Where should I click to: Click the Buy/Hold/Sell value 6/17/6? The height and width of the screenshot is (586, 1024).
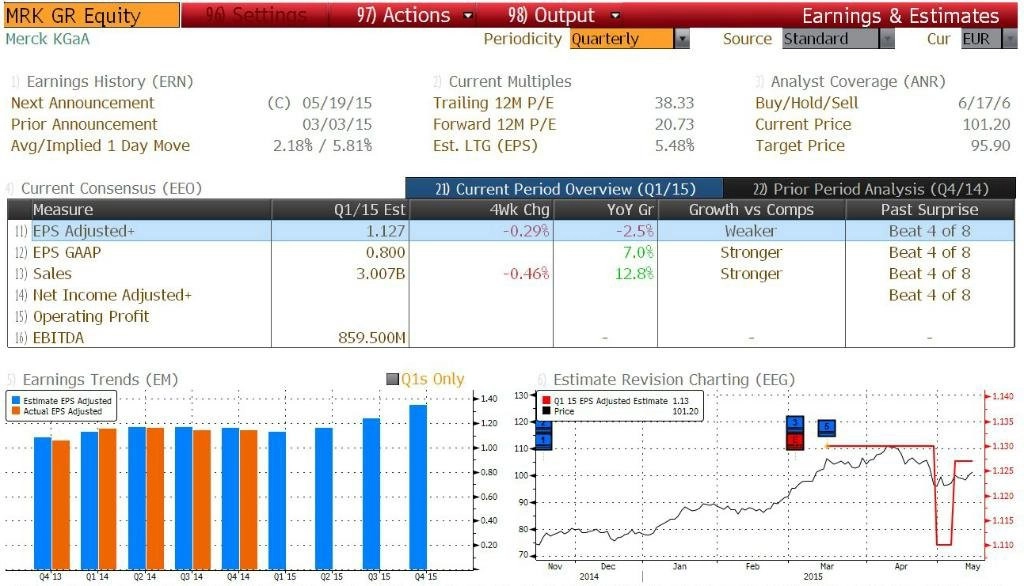[984, 103]
